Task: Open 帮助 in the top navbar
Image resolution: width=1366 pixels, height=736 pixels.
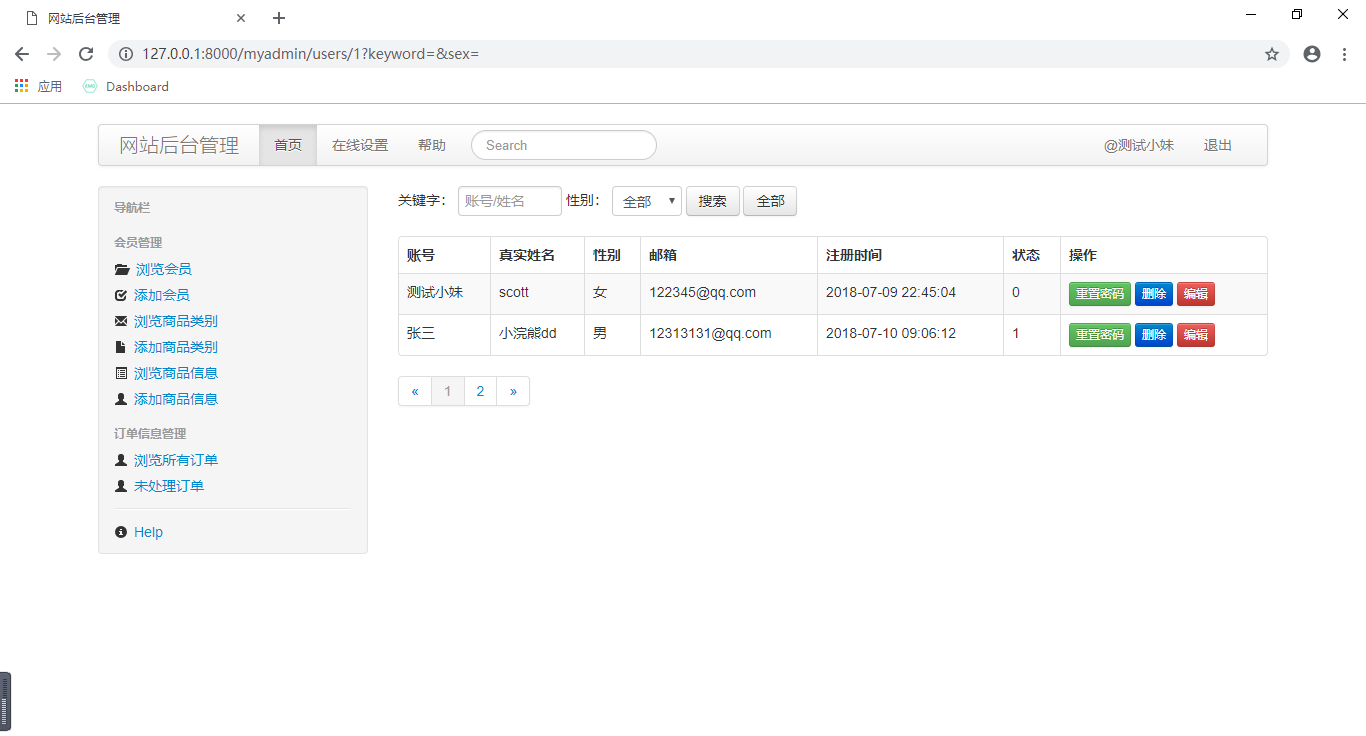Action: [x=432, y=145]
